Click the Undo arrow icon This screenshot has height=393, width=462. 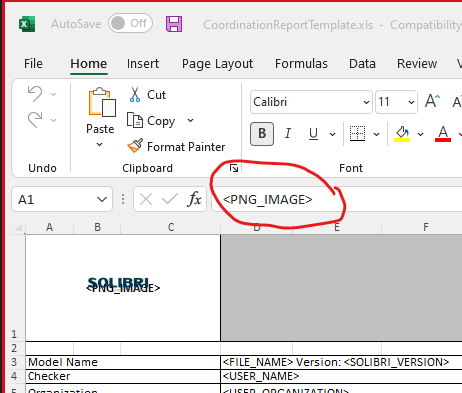click(x=35, y=94)
